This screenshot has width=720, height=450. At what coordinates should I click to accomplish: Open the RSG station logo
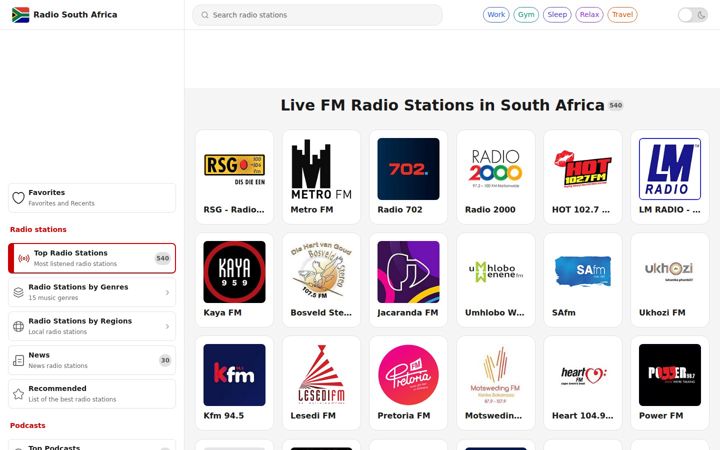[x=234, y=169]
